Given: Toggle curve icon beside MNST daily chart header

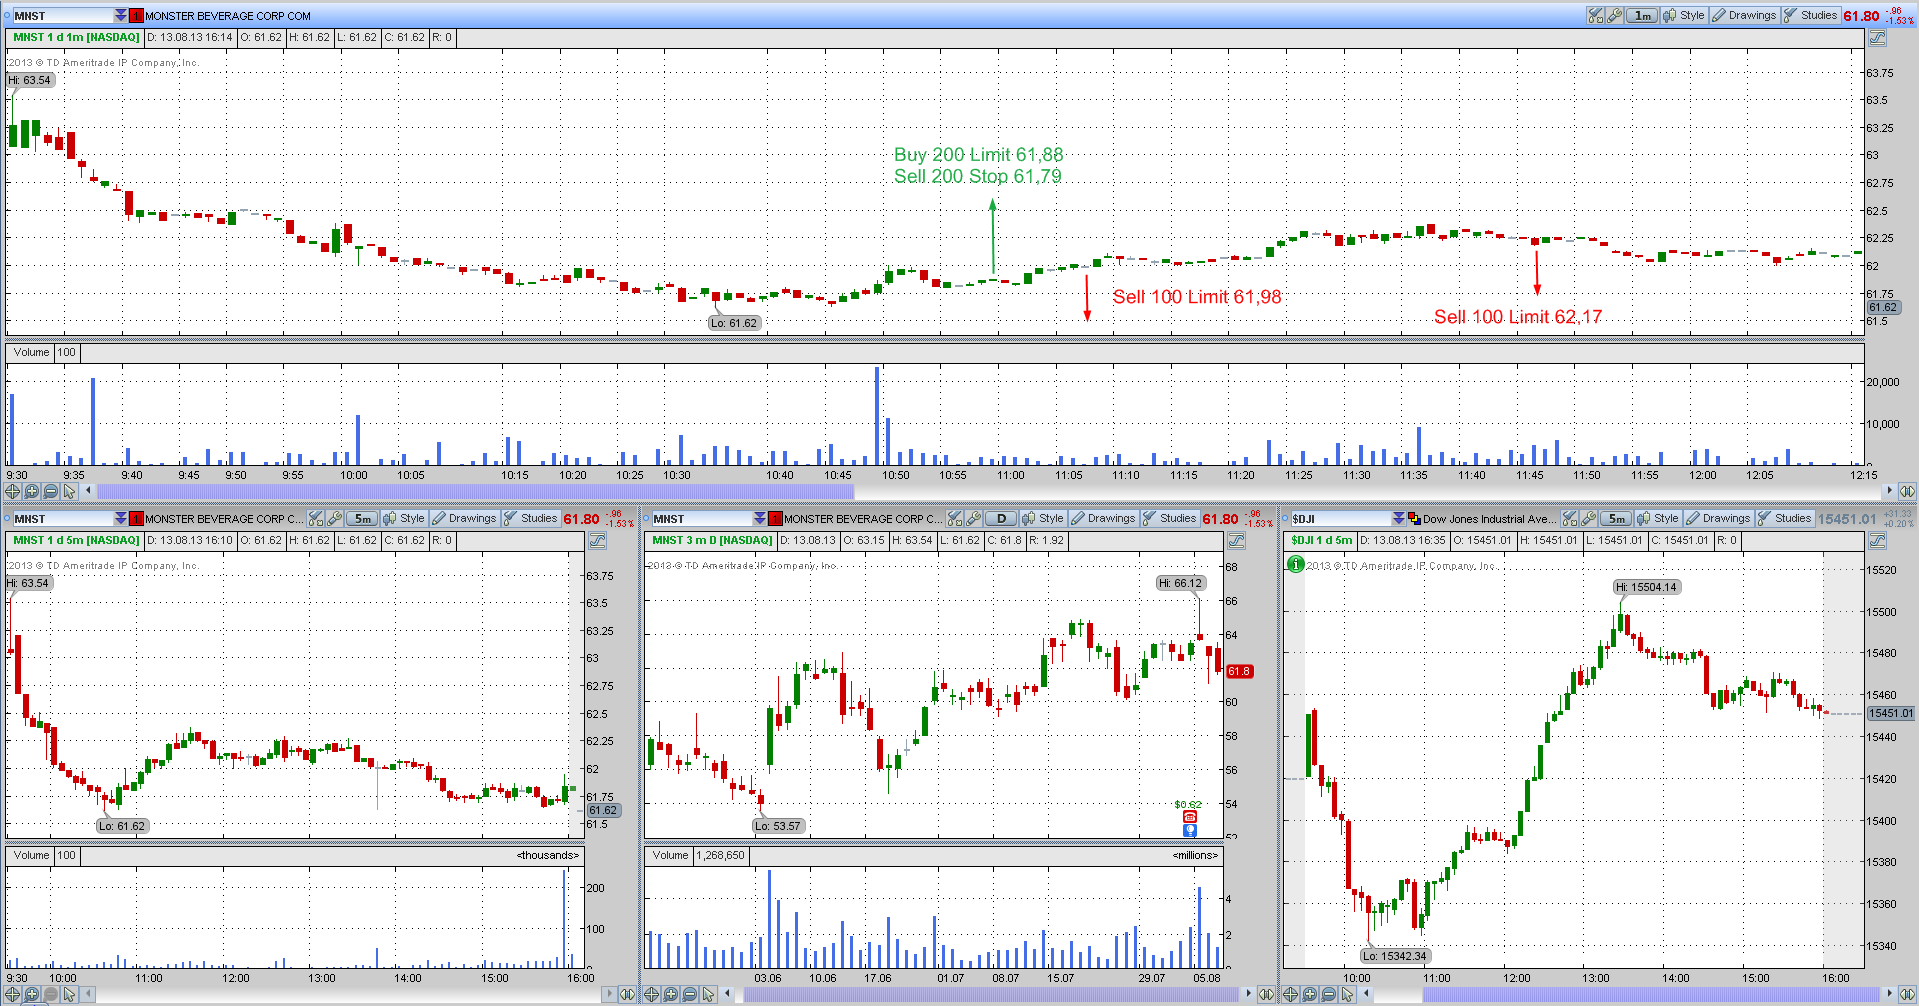Looking at the screenshot, I should click(x=1236, y=541).
